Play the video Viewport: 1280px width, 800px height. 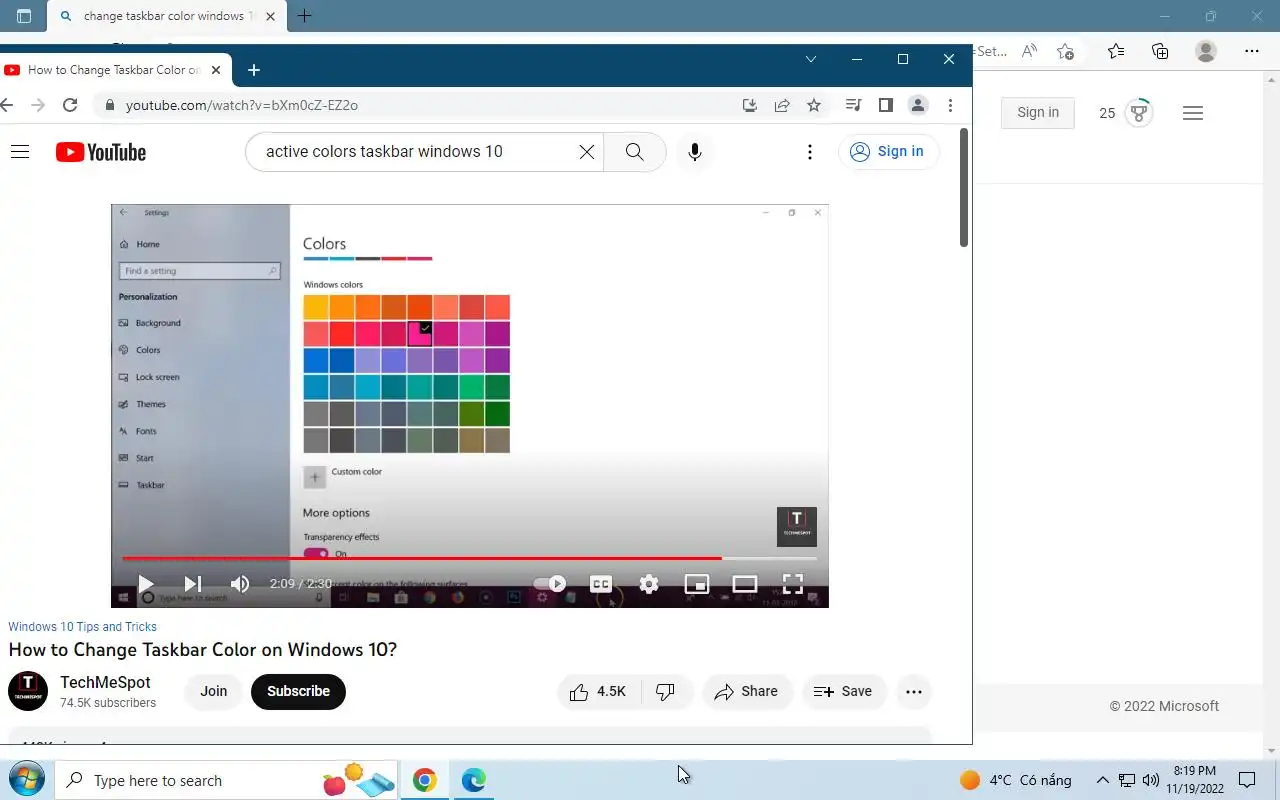[145, 584]
